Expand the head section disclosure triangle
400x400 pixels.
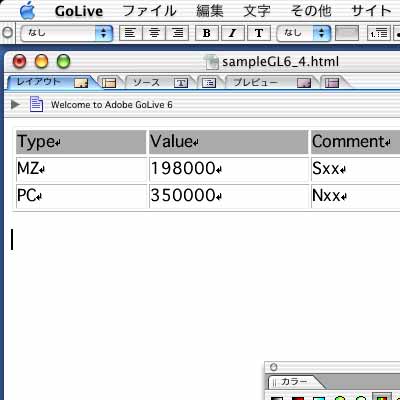[x=15, y=104]
